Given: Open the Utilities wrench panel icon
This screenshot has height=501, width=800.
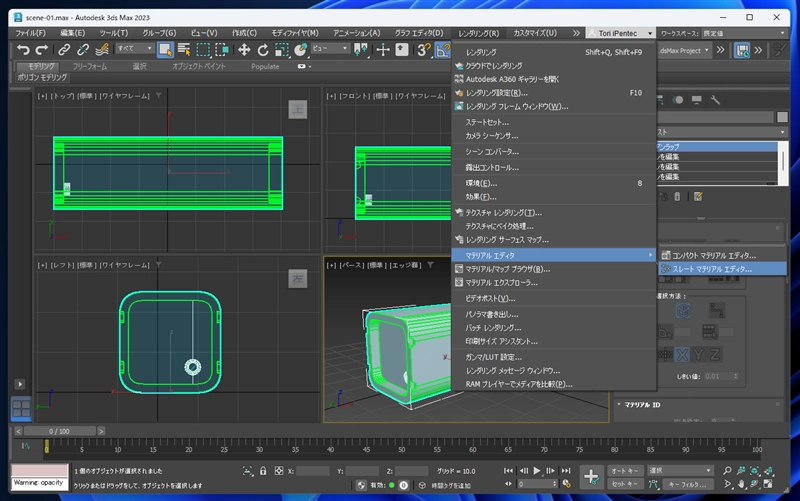Looking at the screenshot, I should coord(715,100).
